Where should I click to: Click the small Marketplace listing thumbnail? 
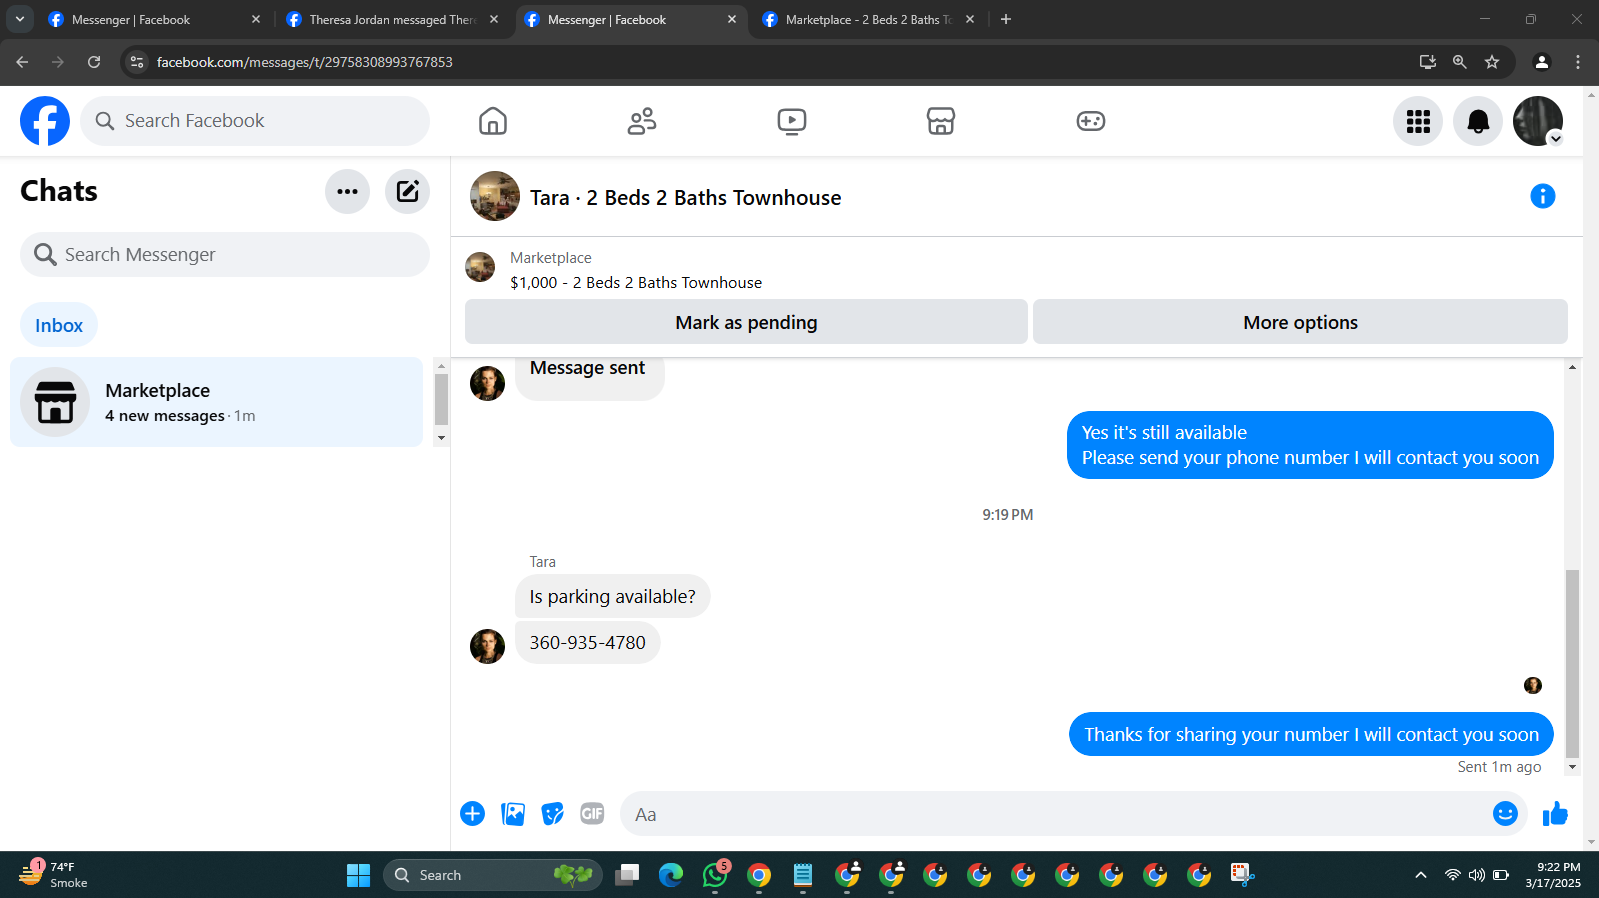point(480,267)
